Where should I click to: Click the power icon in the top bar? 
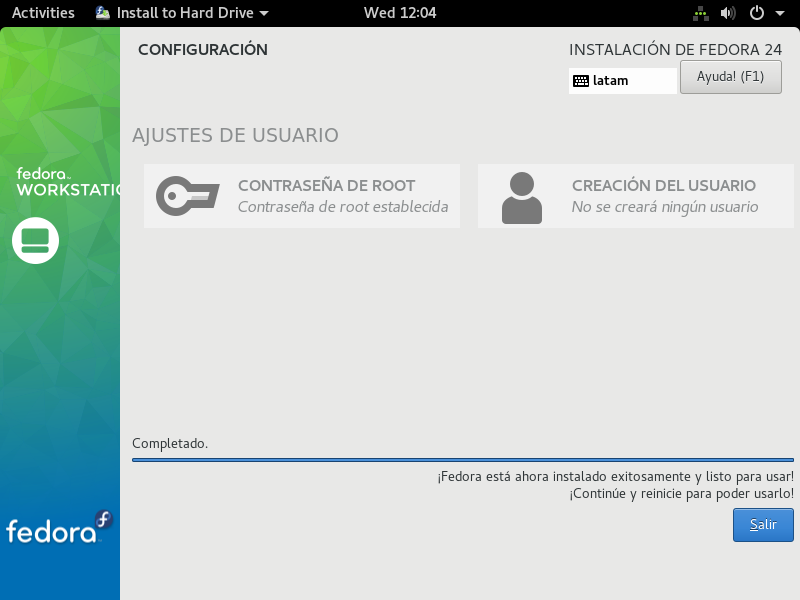coord(757,13)
